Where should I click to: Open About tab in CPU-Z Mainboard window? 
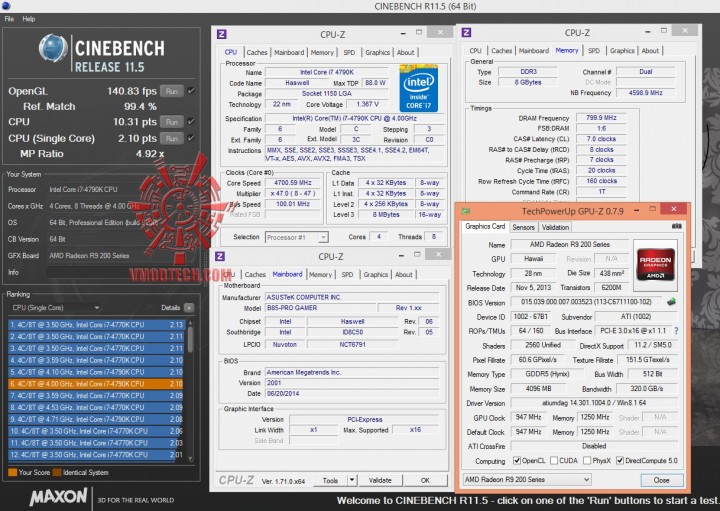(x=404, y=275)
